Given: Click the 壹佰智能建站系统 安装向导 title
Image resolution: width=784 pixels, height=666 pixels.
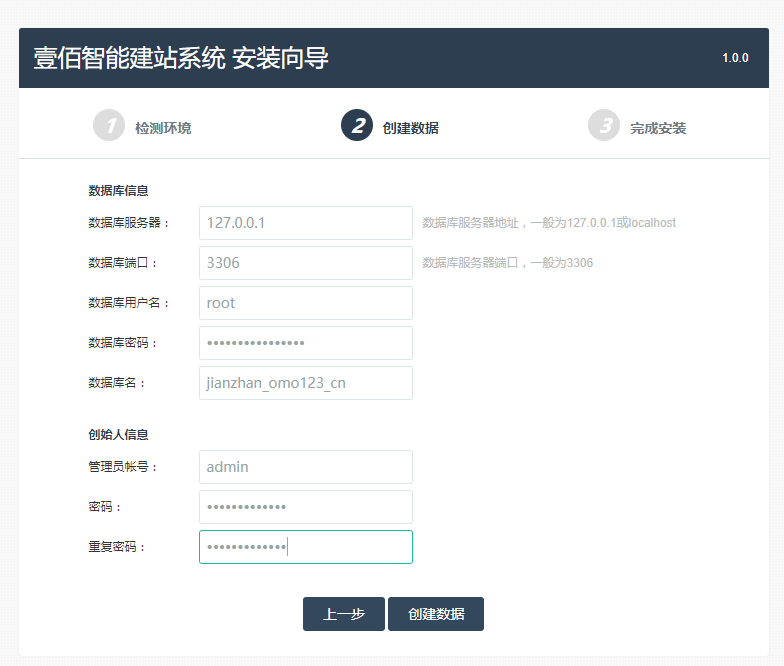Looking at the screenshot, I should coord(181,58).
